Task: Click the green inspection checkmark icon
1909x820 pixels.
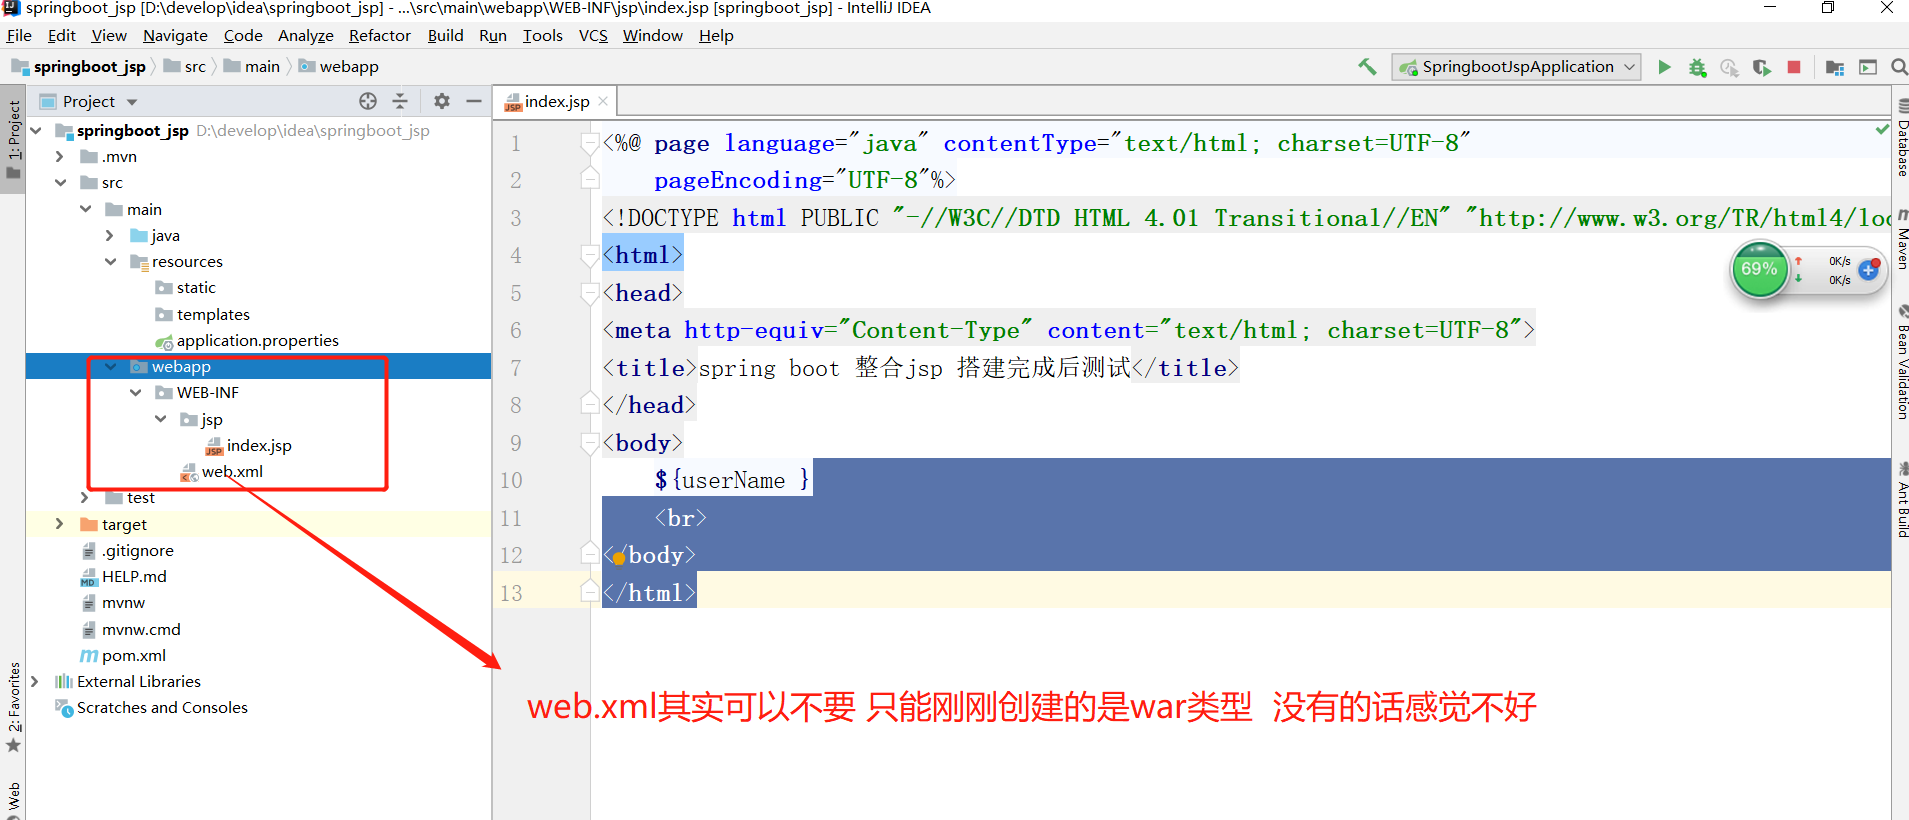Action: coord(1882,130)
